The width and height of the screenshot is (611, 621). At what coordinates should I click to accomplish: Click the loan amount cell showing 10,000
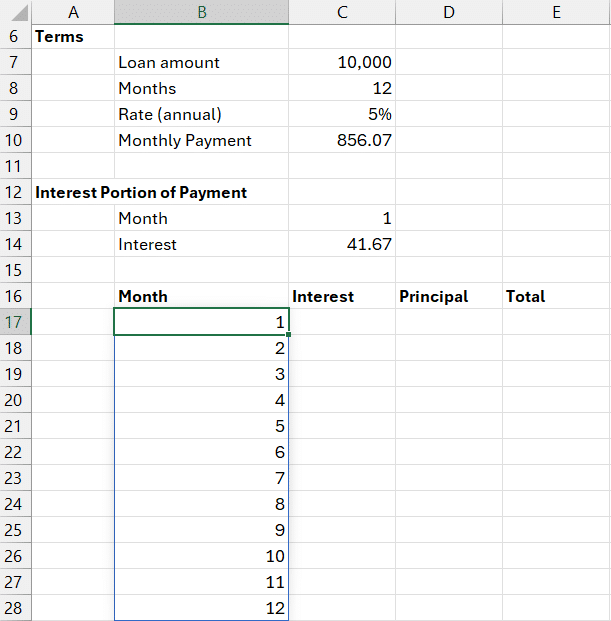(x=342, y=62)
